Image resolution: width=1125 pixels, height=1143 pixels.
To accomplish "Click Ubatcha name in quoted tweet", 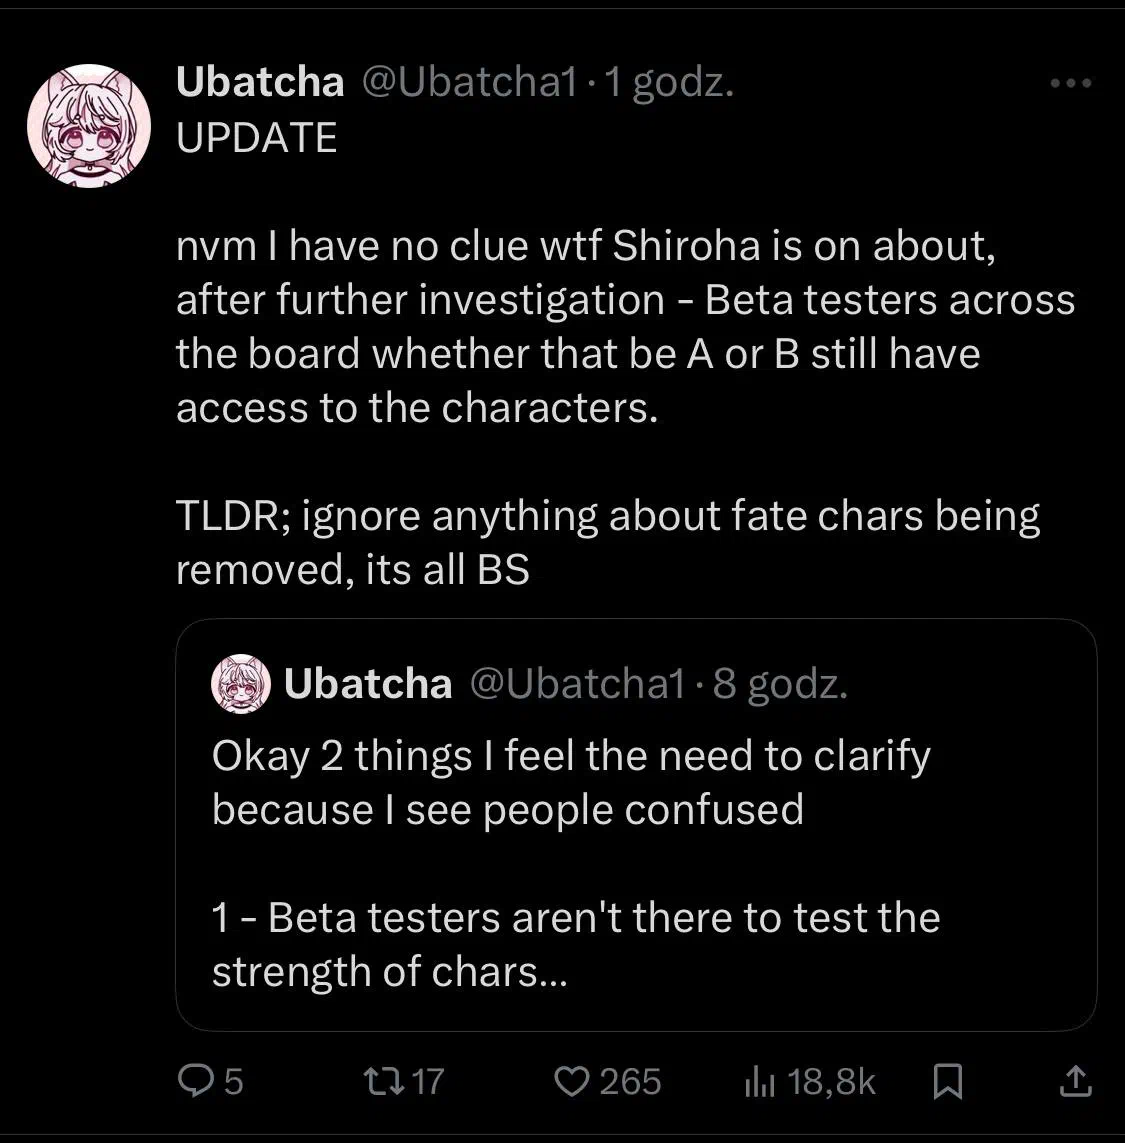I will [368, 684].
